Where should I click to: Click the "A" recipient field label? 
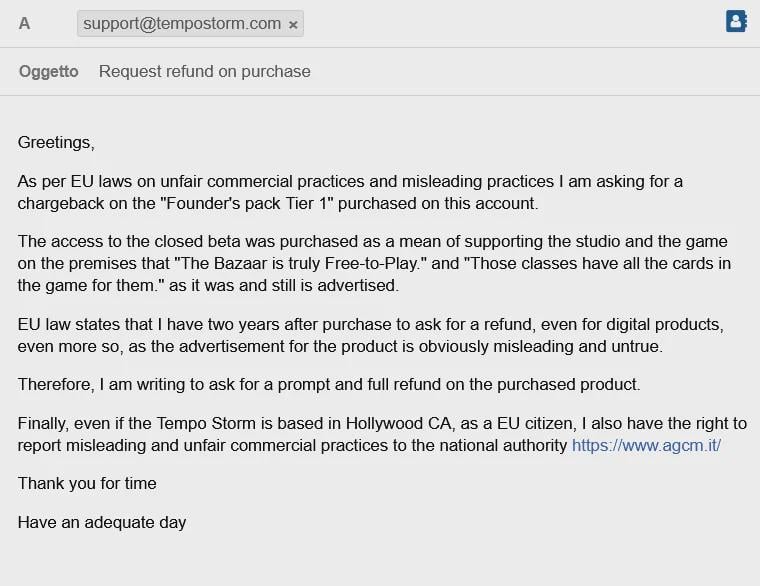(x=24, y=23)
